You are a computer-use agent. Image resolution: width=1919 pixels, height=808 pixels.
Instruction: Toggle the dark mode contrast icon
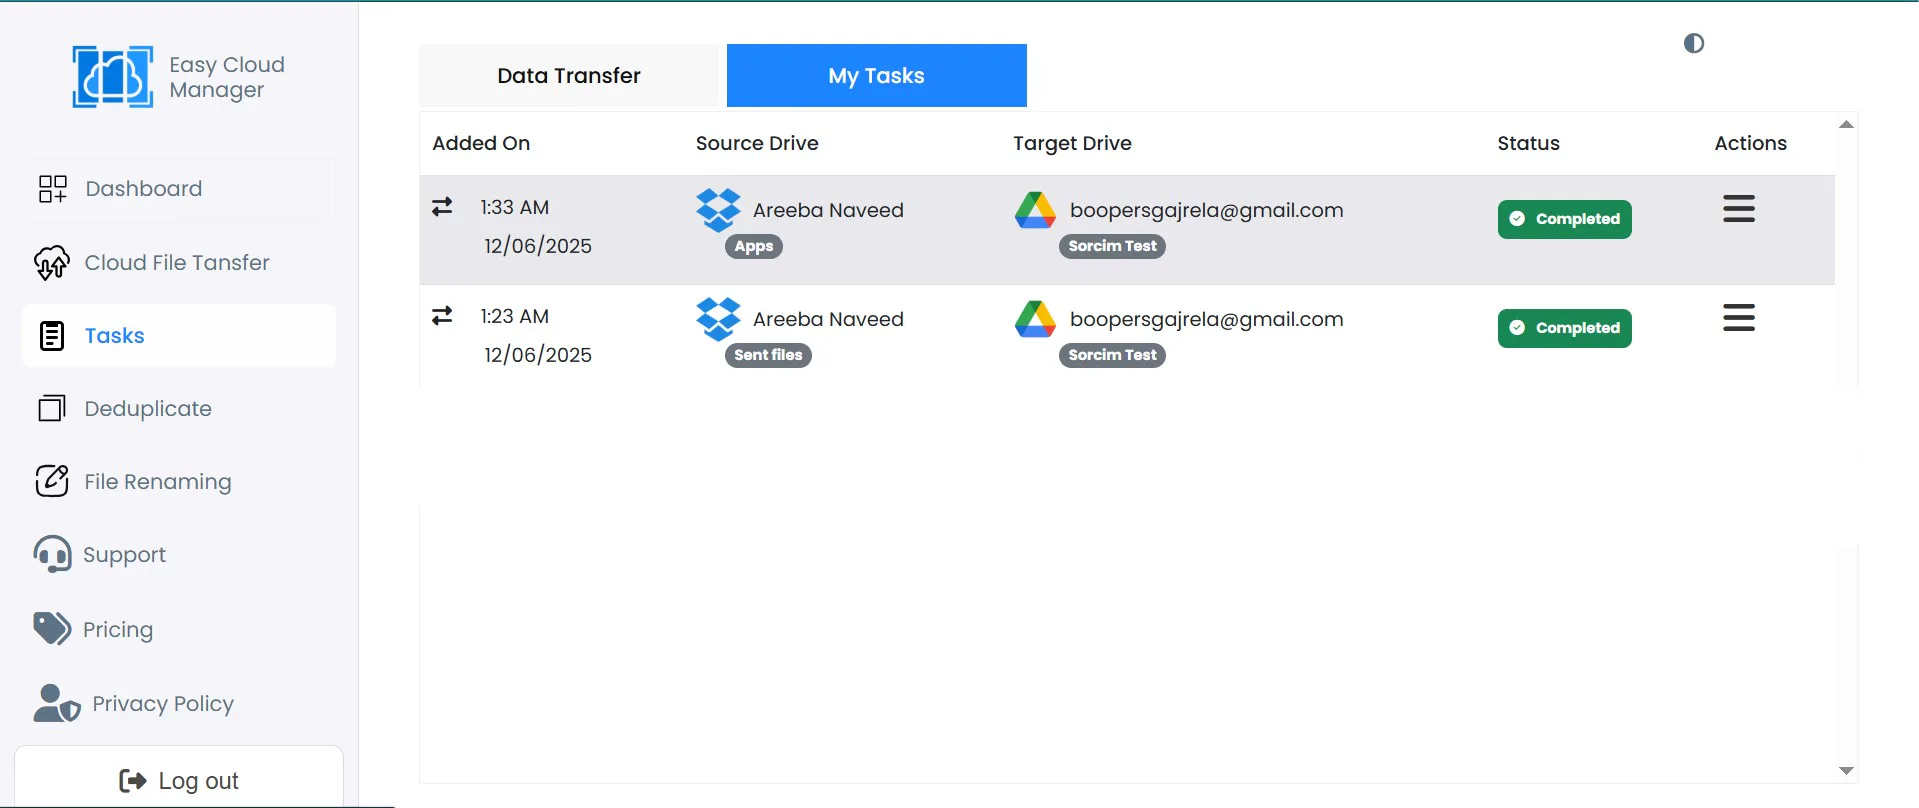click(x=1694, y=43)
